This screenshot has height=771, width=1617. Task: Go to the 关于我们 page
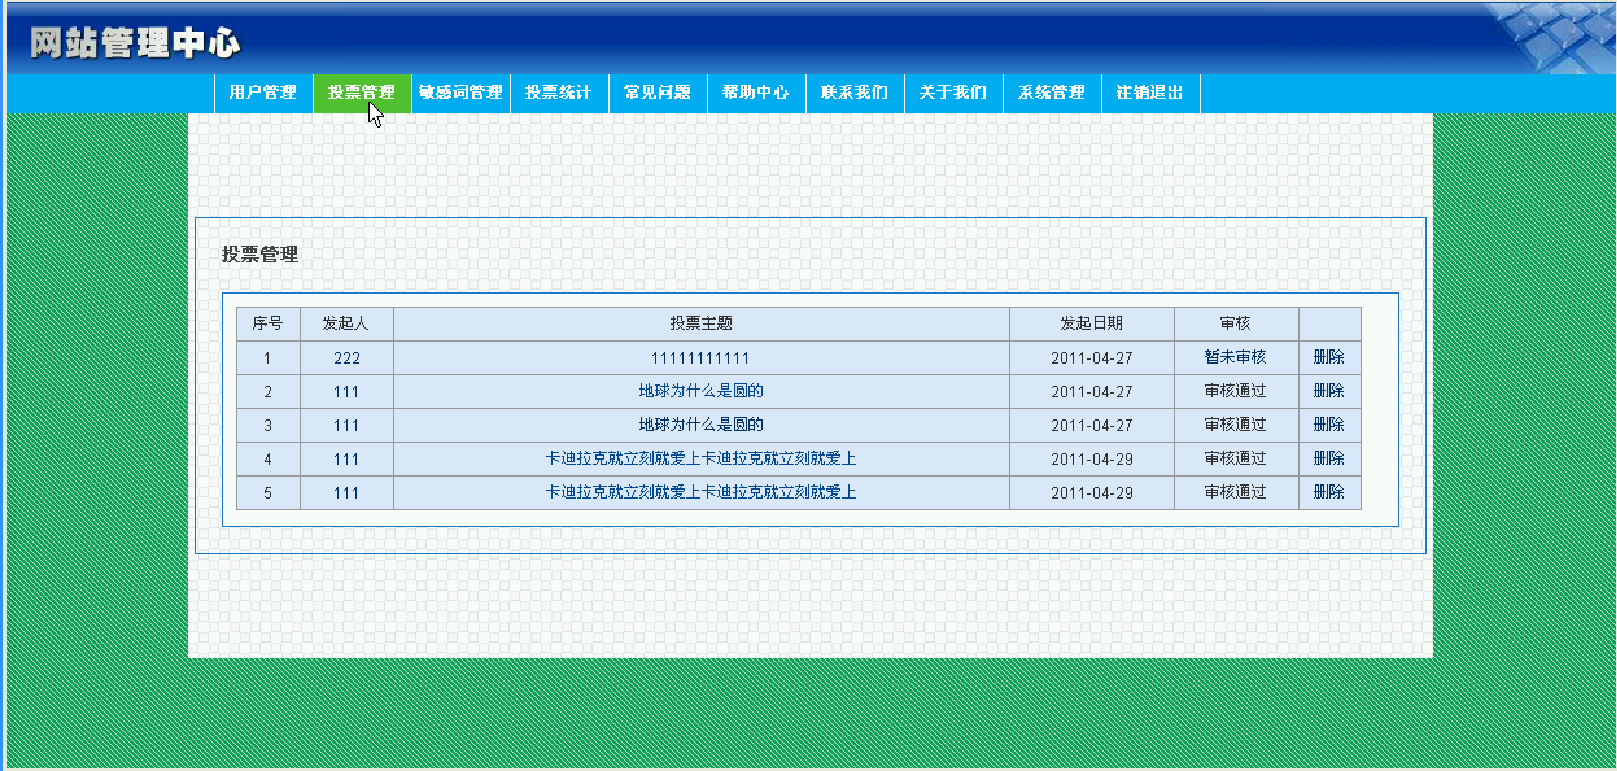pyautogui.click(x=954, y=93)
